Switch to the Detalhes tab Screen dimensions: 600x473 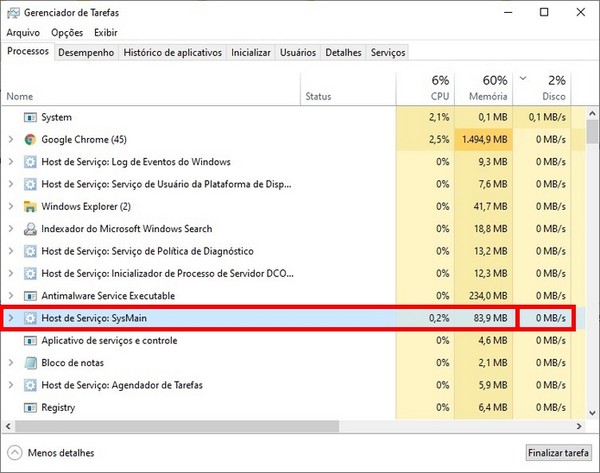tap(343, 53)
